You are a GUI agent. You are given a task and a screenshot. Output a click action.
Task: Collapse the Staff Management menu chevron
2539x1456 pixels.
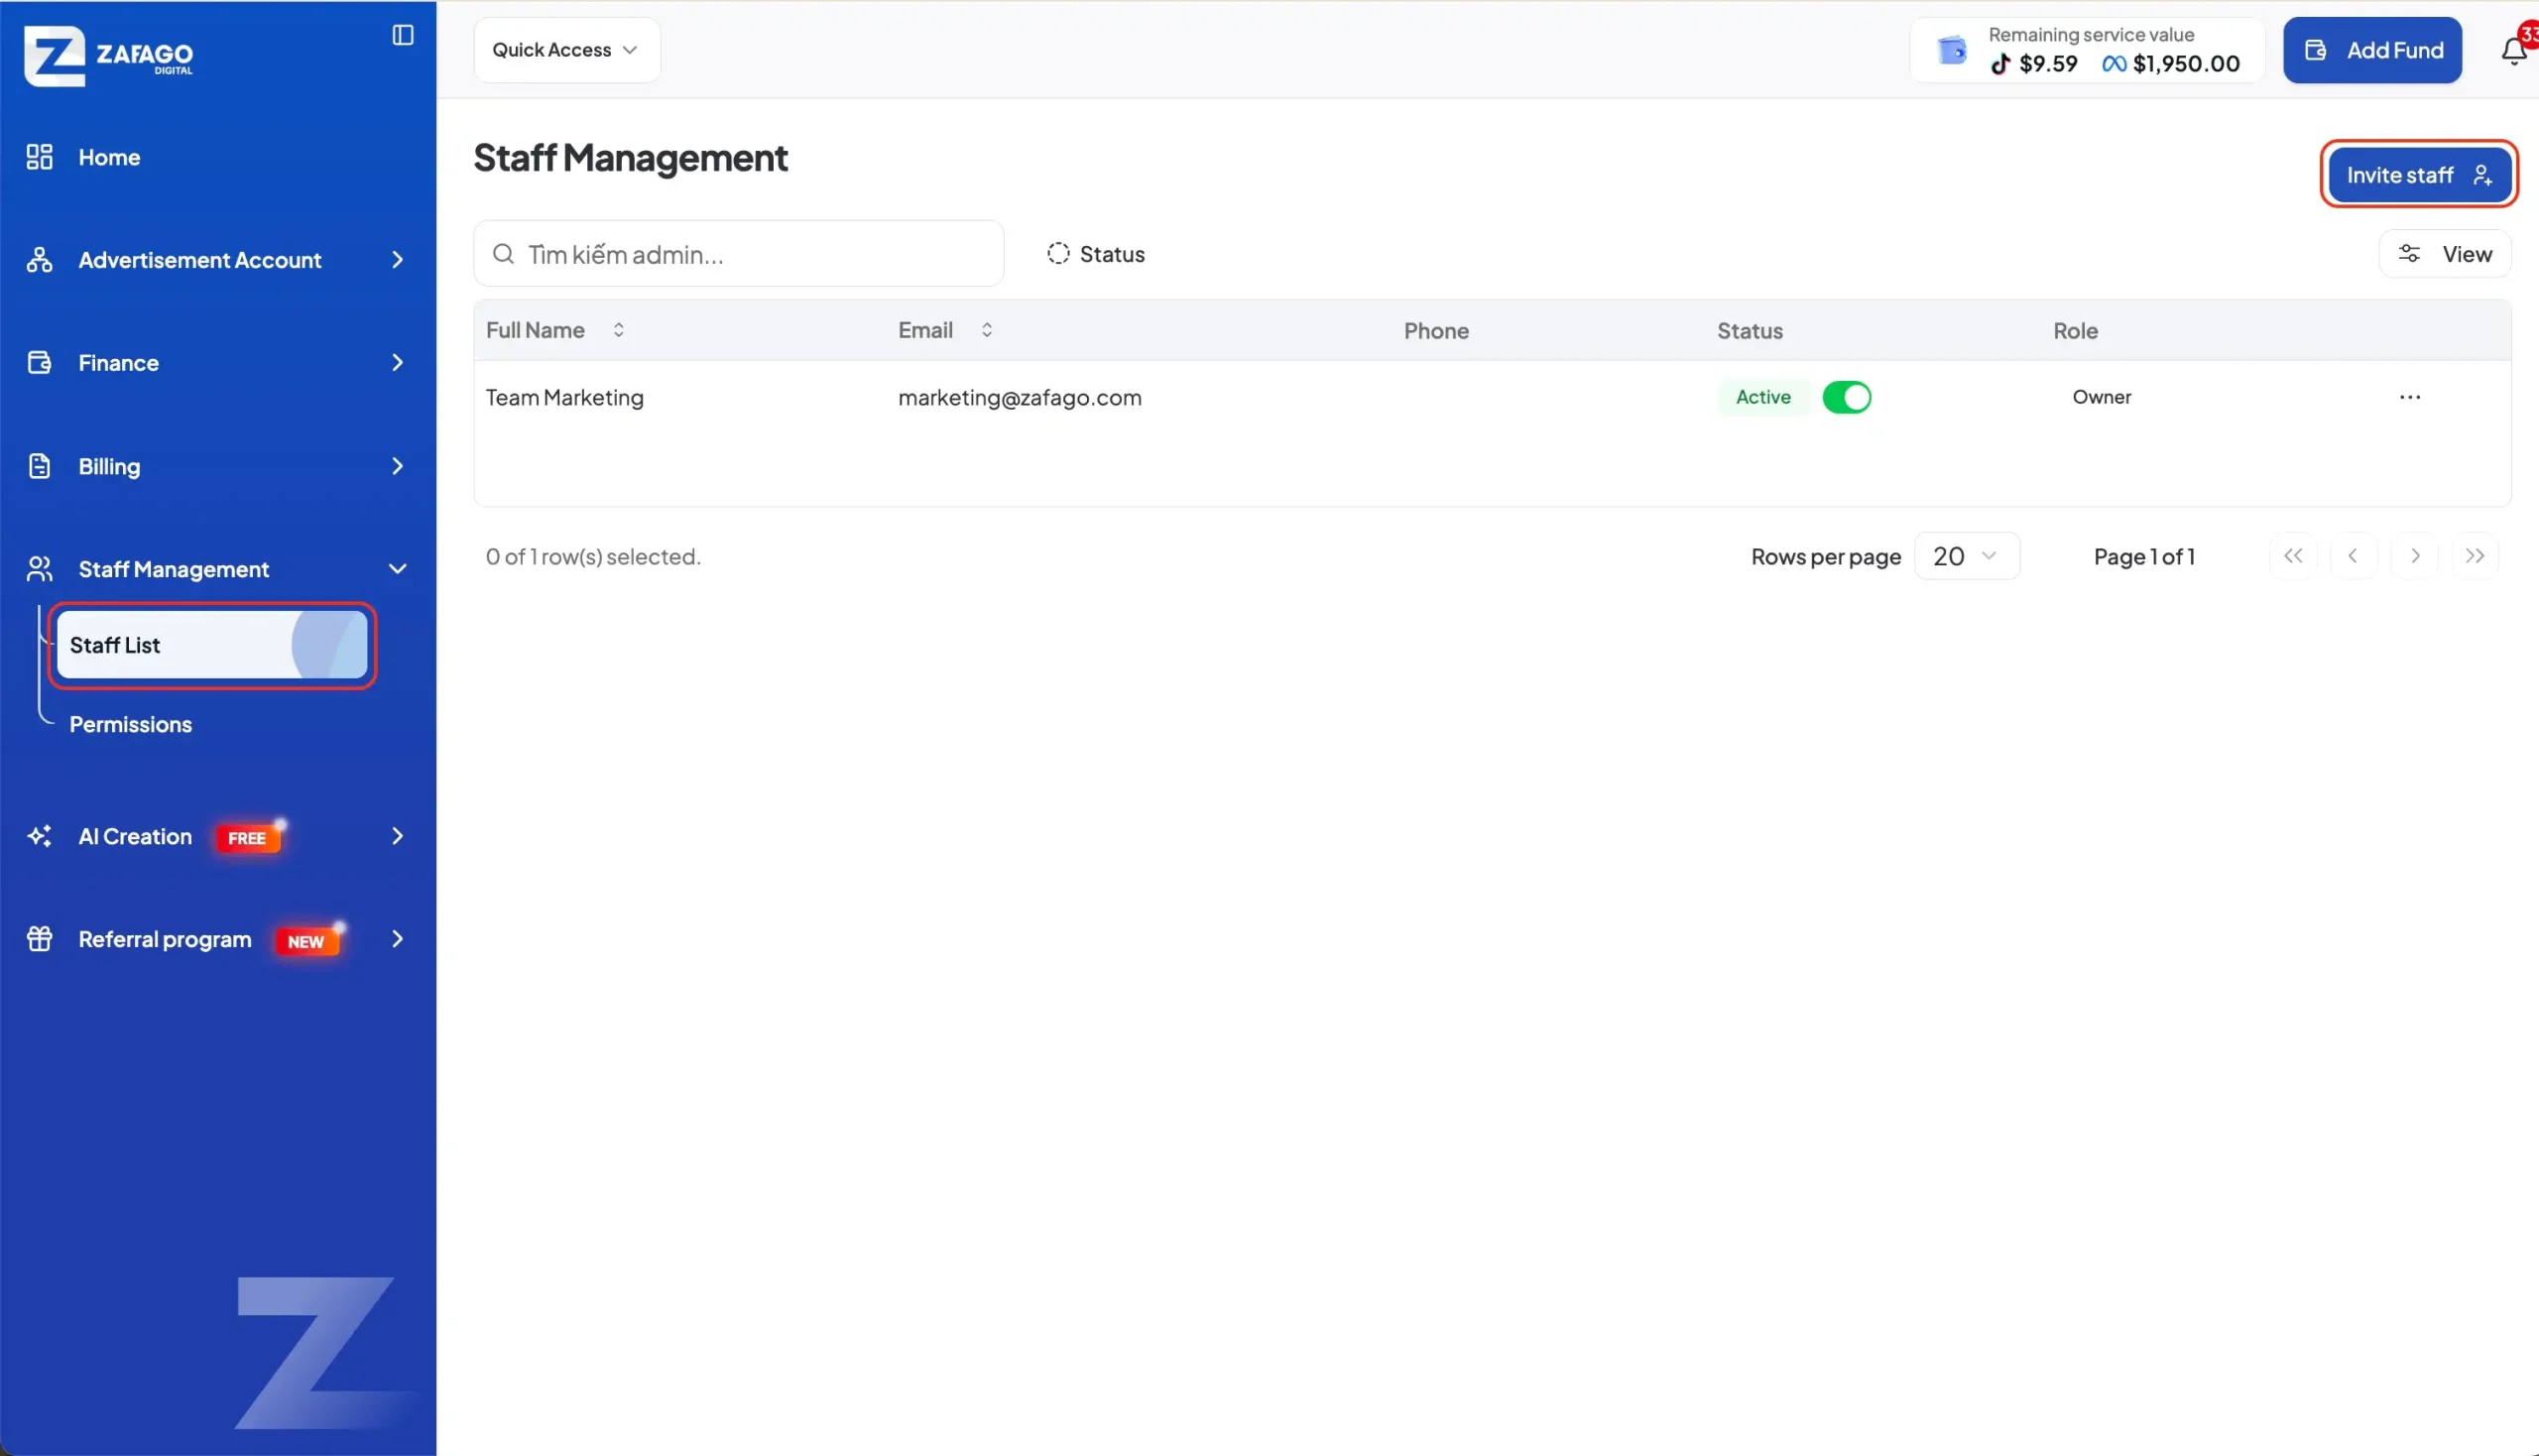[x=397, y=569]
